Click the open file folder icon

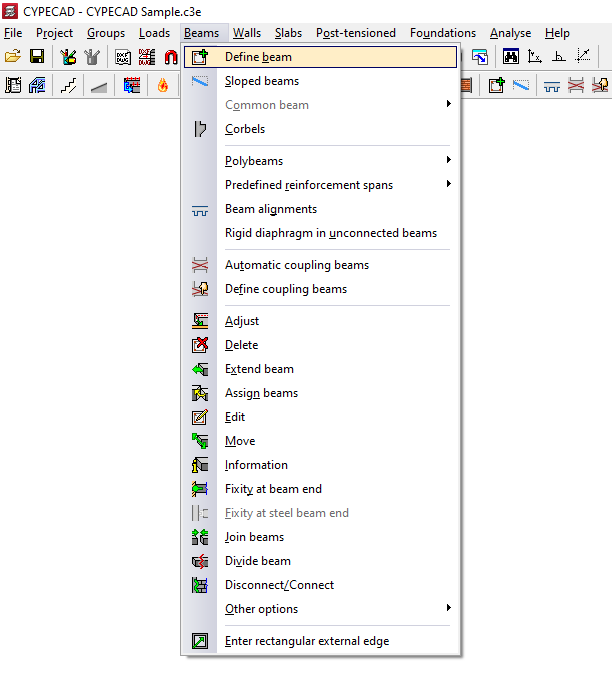(x=13, y=57)
